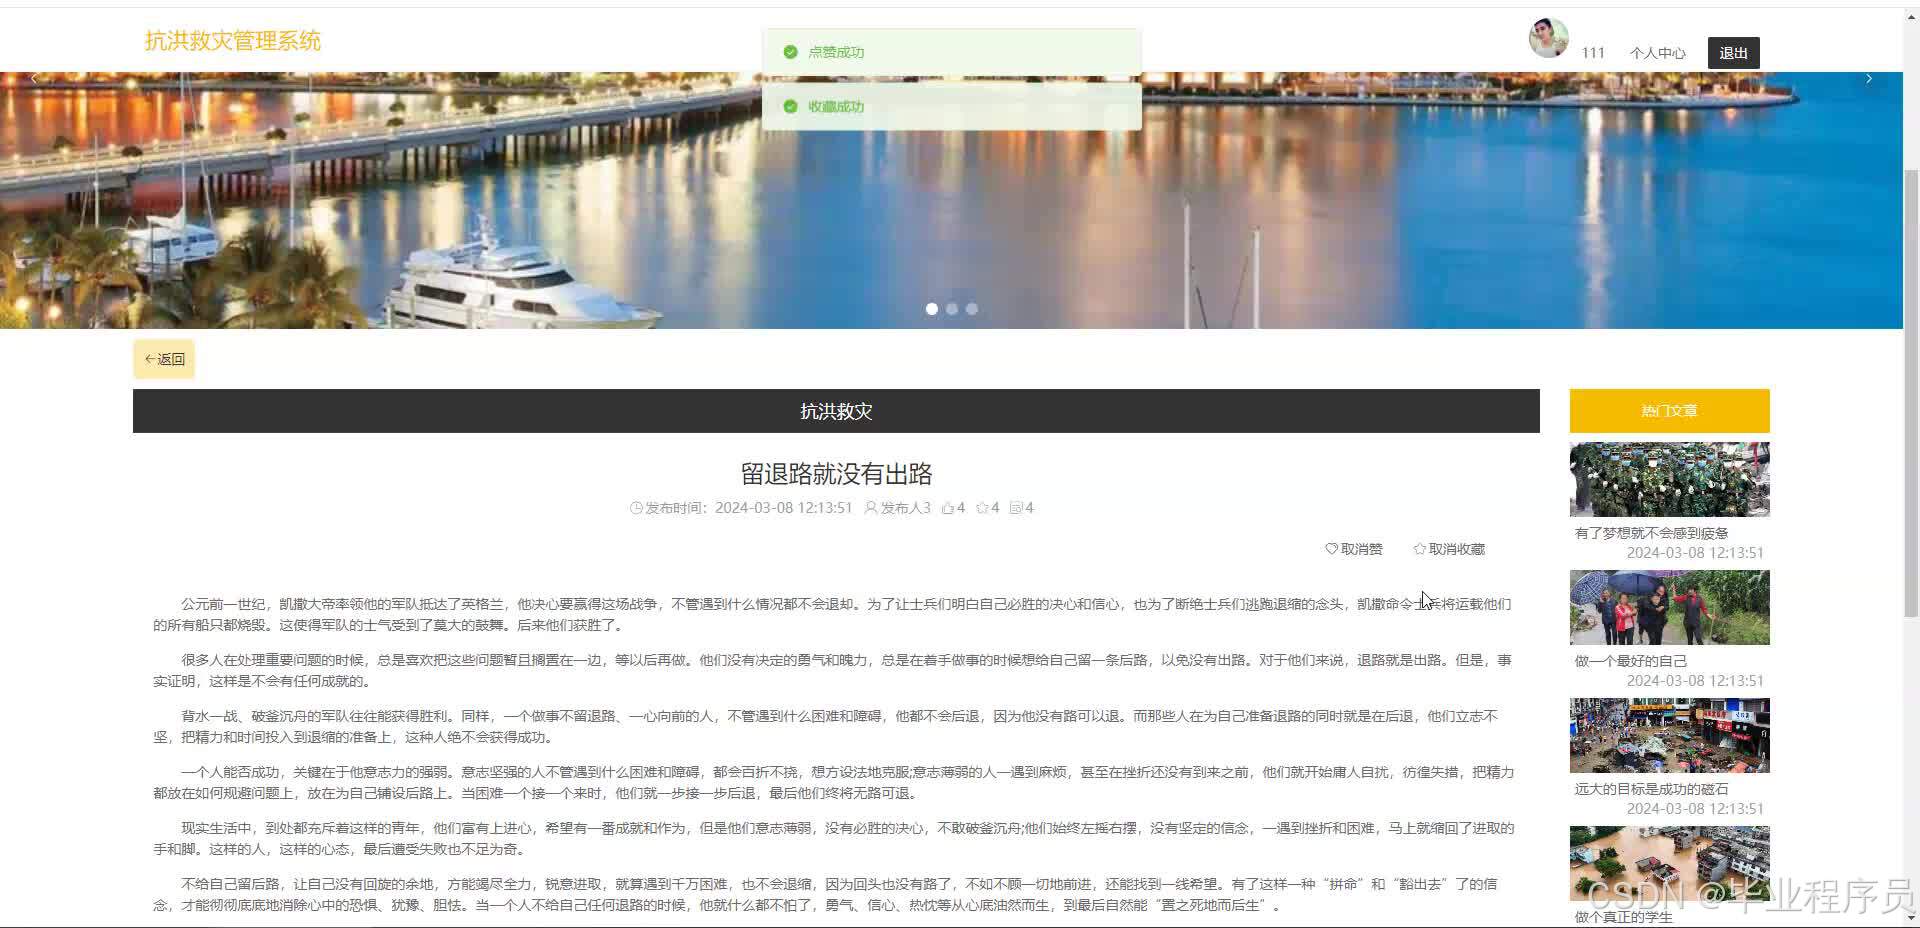Click the green success check on 点赞成功 toast
The height and width of the screenshot is (928, 1920).
click(x=790, y=51)
